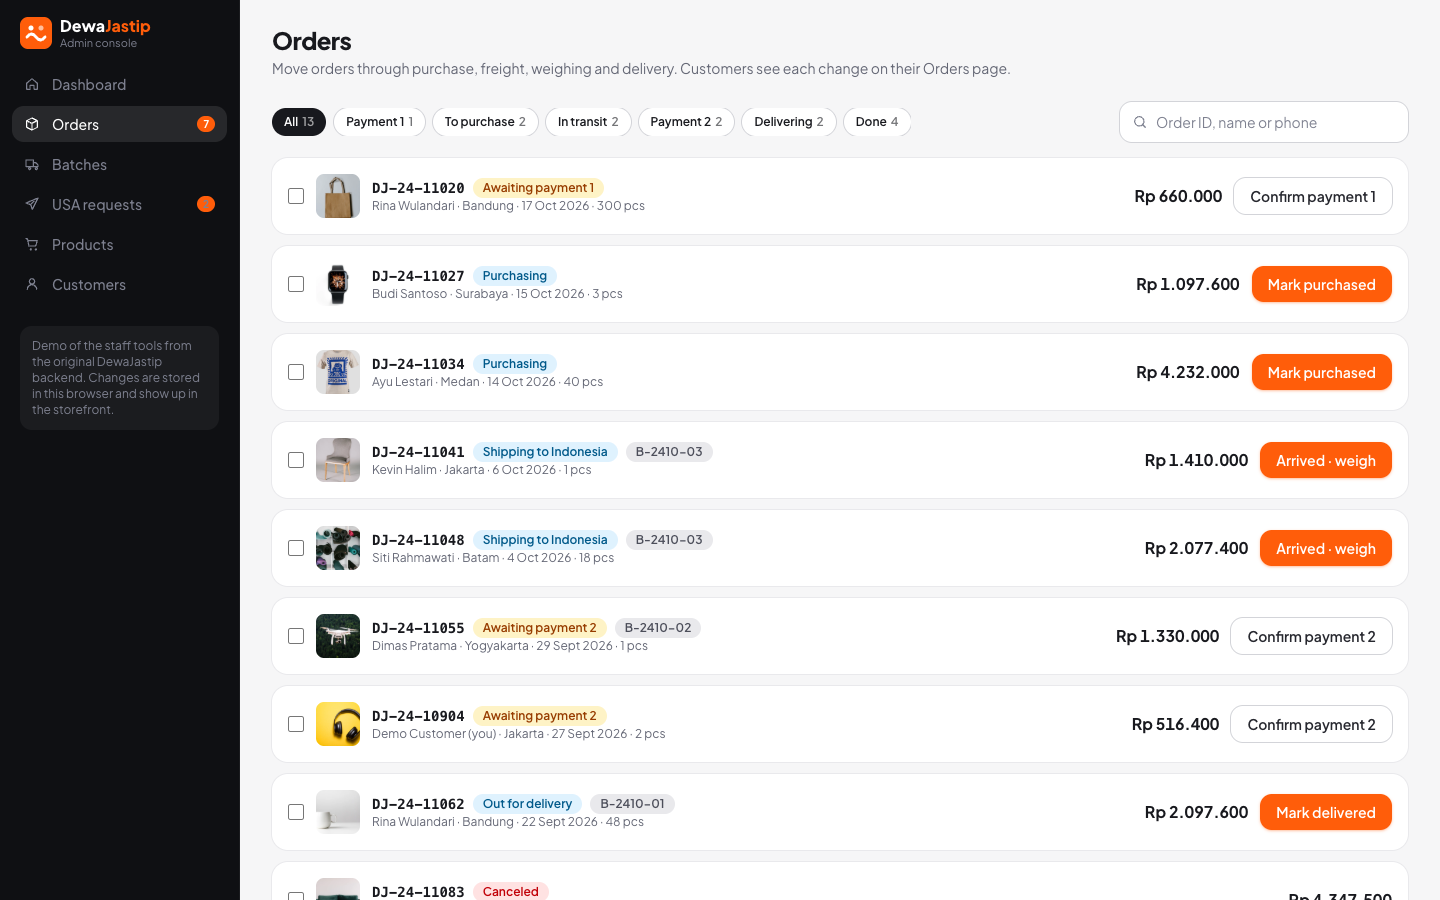Click the USA requests paper-plane icon
Screen dimensions: 1440x900
pos(32,205)
